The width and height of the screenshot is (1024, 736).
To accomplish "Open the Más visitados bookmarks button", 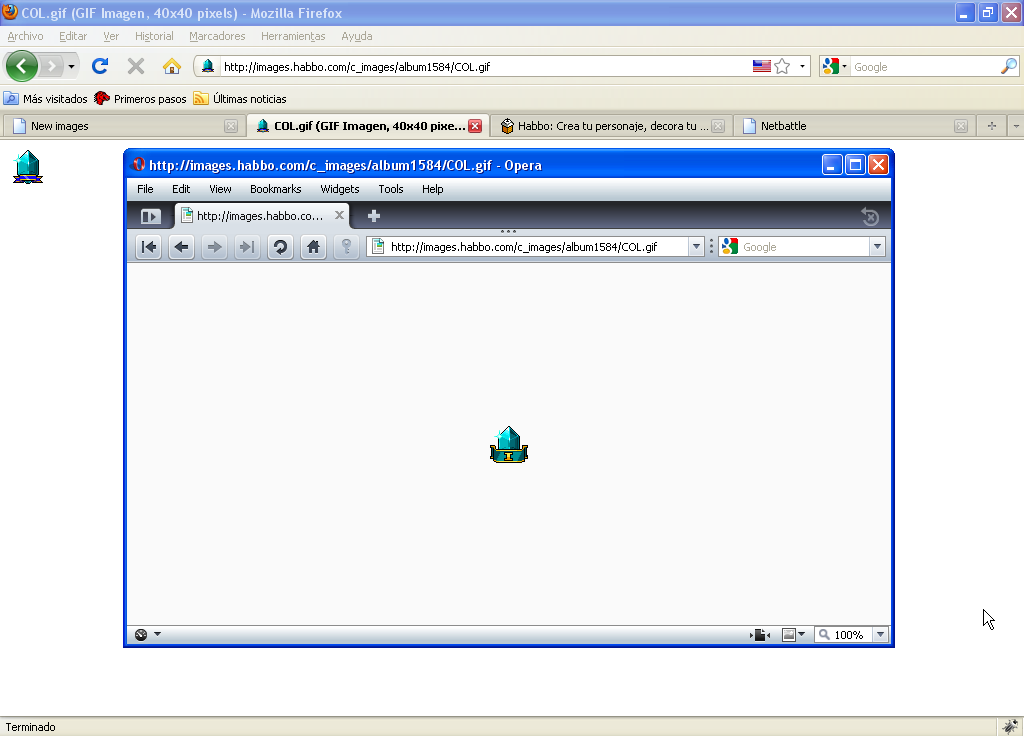I will tap(46, 99).
